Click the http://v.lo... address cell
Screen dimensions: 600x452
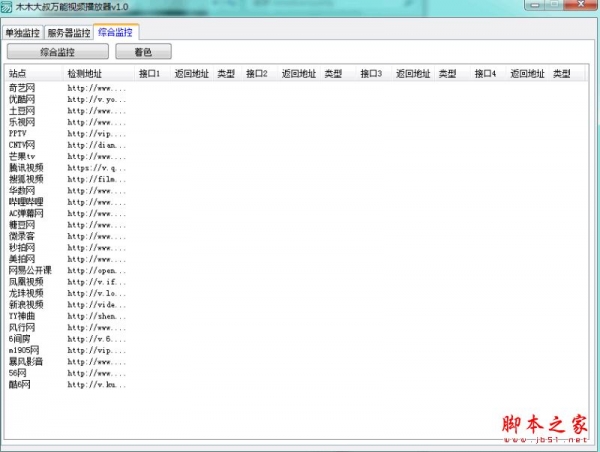pyautogui.click(x=96, y=293)
